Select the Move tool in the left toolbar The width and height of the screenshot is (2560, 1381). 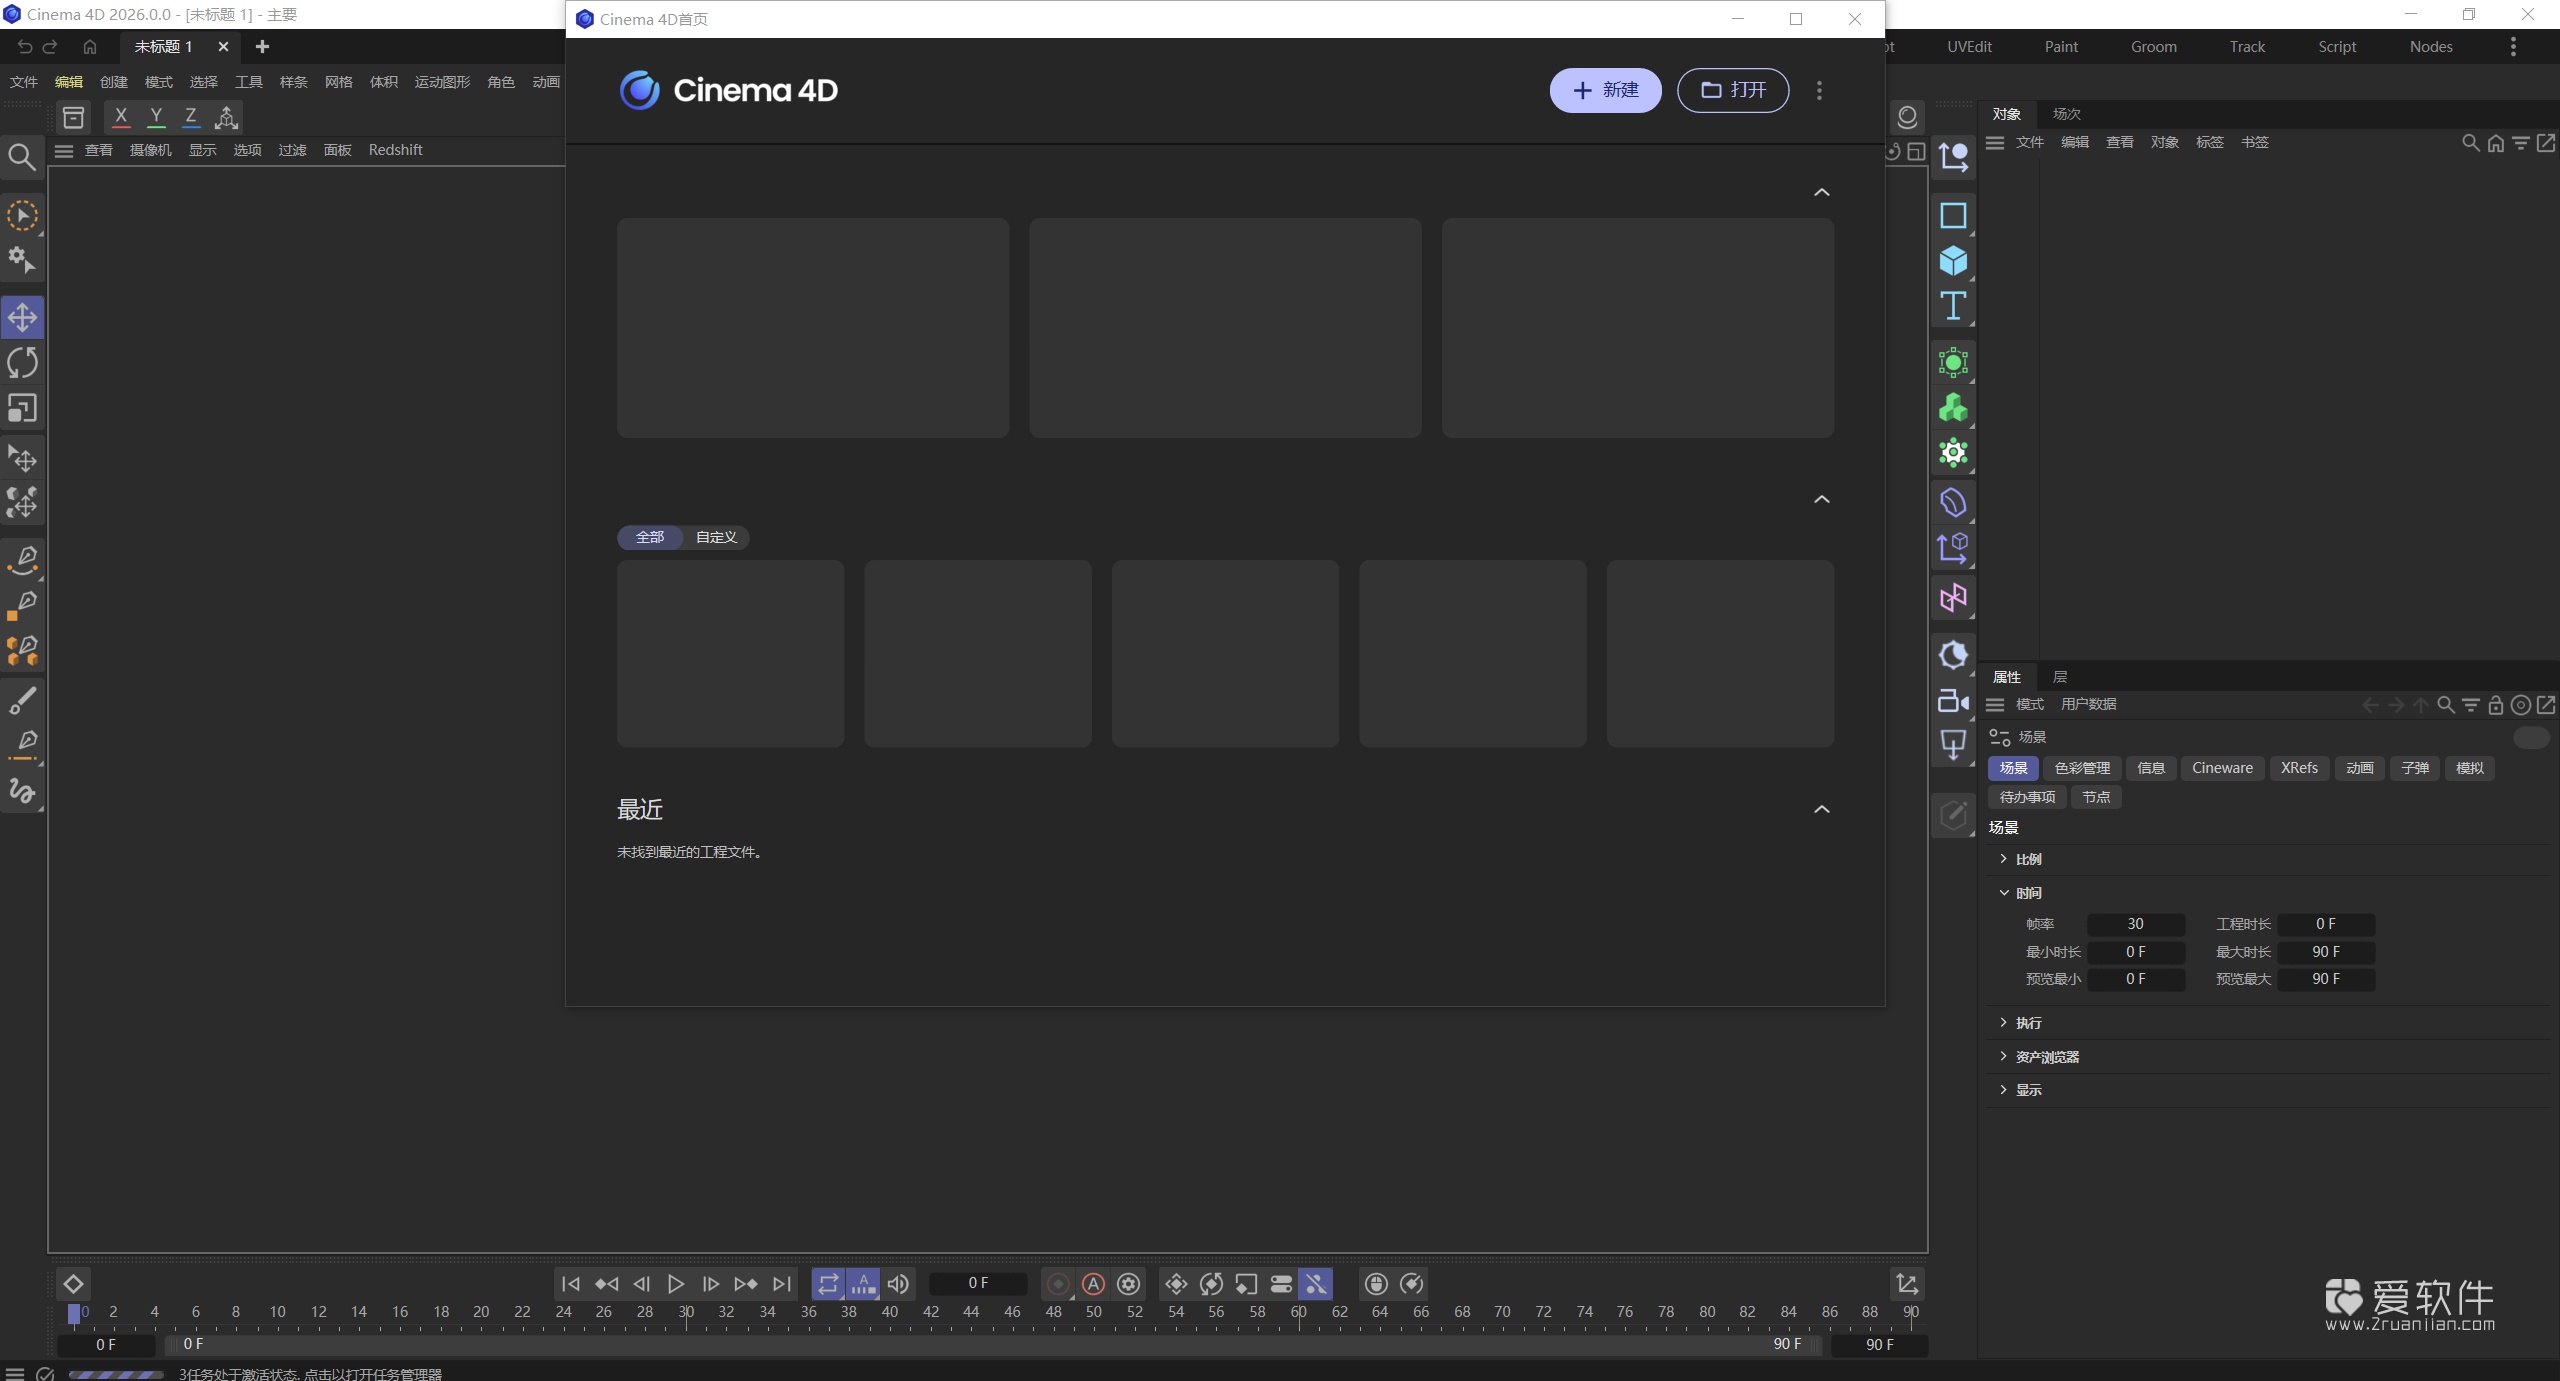click(22, 317)
